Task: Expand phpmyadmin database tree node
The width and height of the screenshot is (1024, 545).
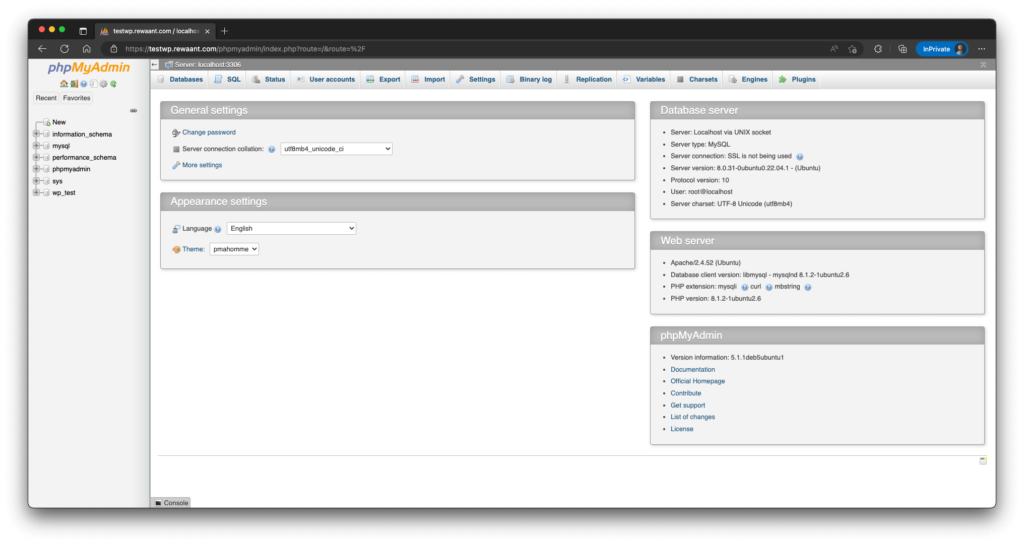Action: click(x=37, y=169)
